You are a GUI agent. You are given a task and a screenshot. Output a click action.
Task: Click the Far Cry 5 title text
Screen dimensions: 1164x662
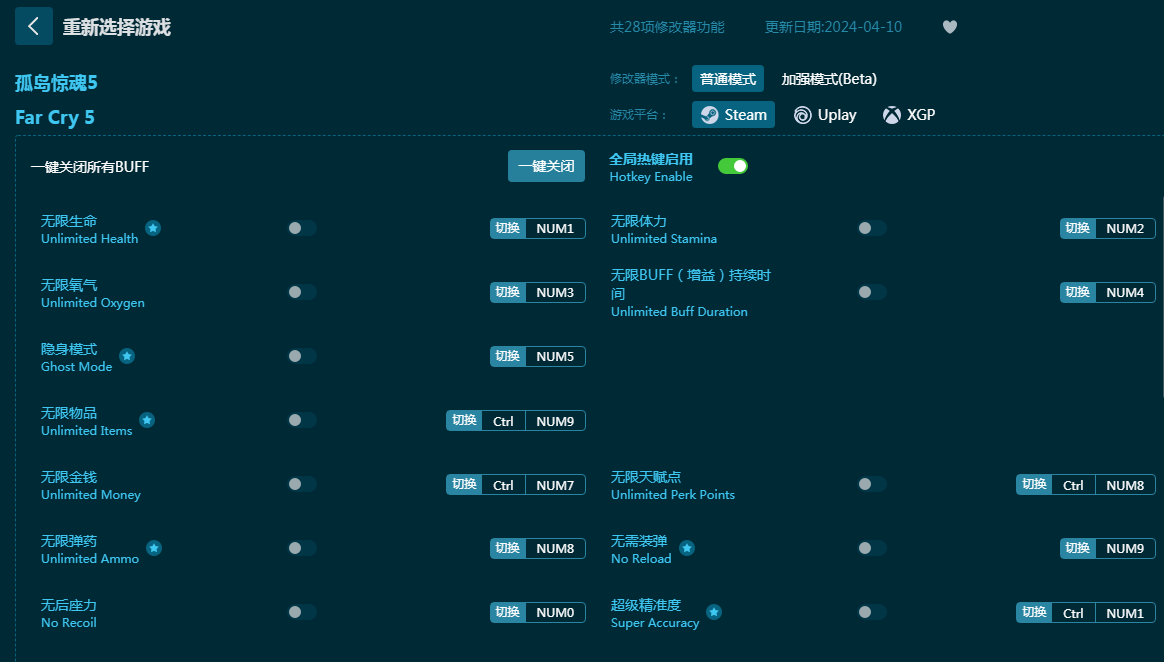click(55, 117)
